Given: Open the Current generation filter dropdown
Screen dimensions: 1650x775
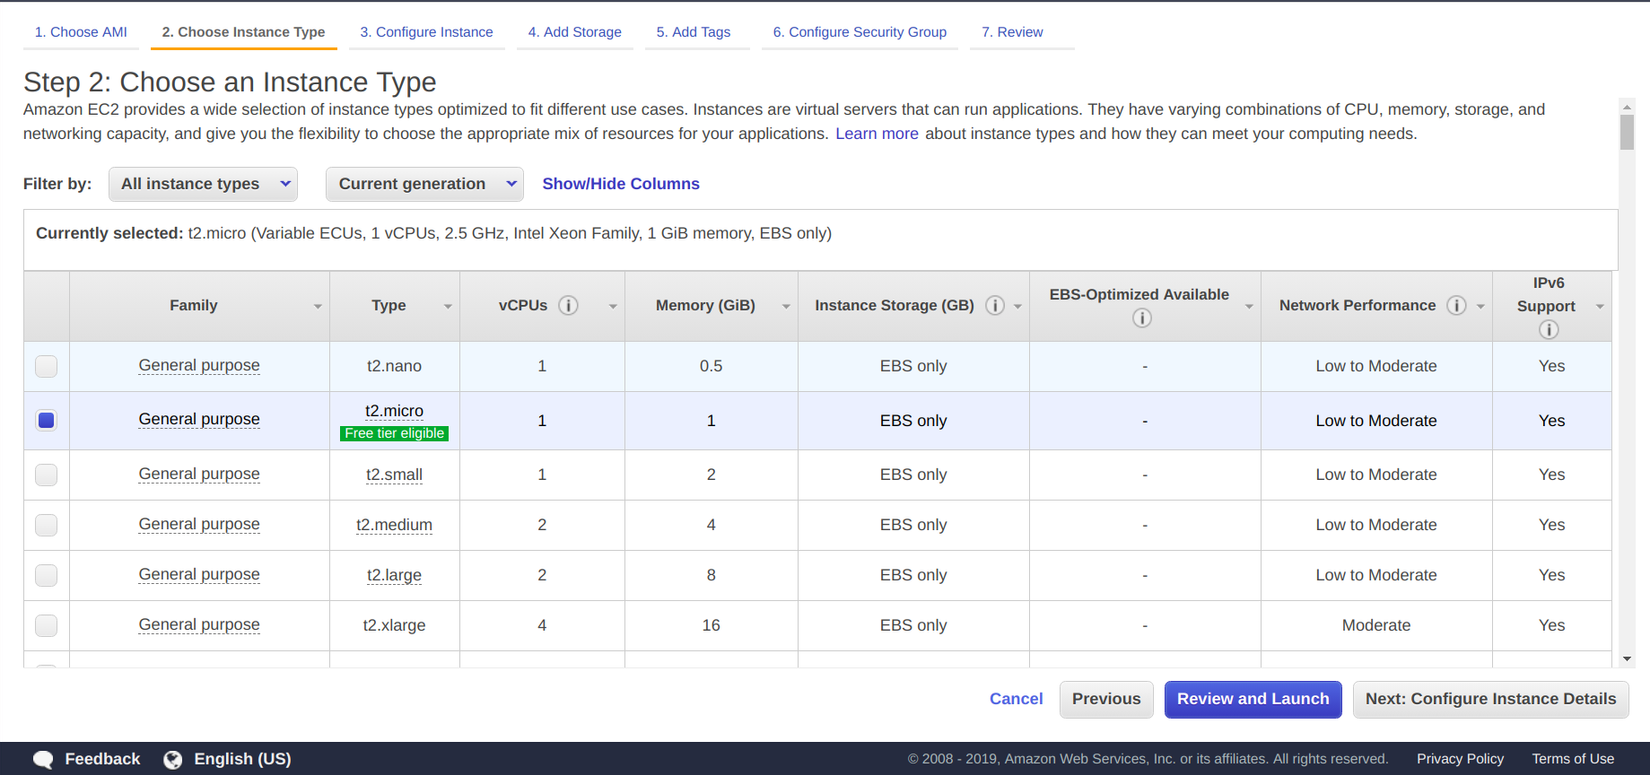Looking at the screenshot, I should click(424, 184).
